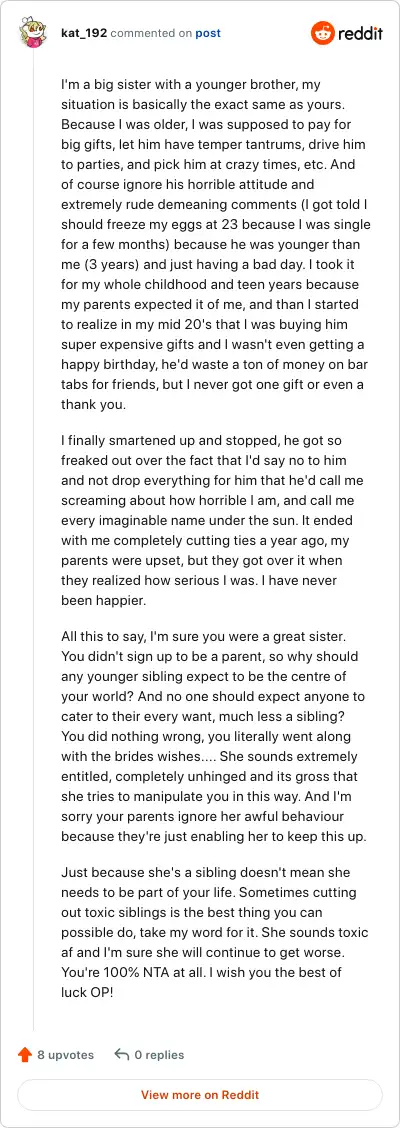Screen dimensions: 400x1128
Task: Click the orange upvote arrow icon
Action: click(x=24, y=1055)
